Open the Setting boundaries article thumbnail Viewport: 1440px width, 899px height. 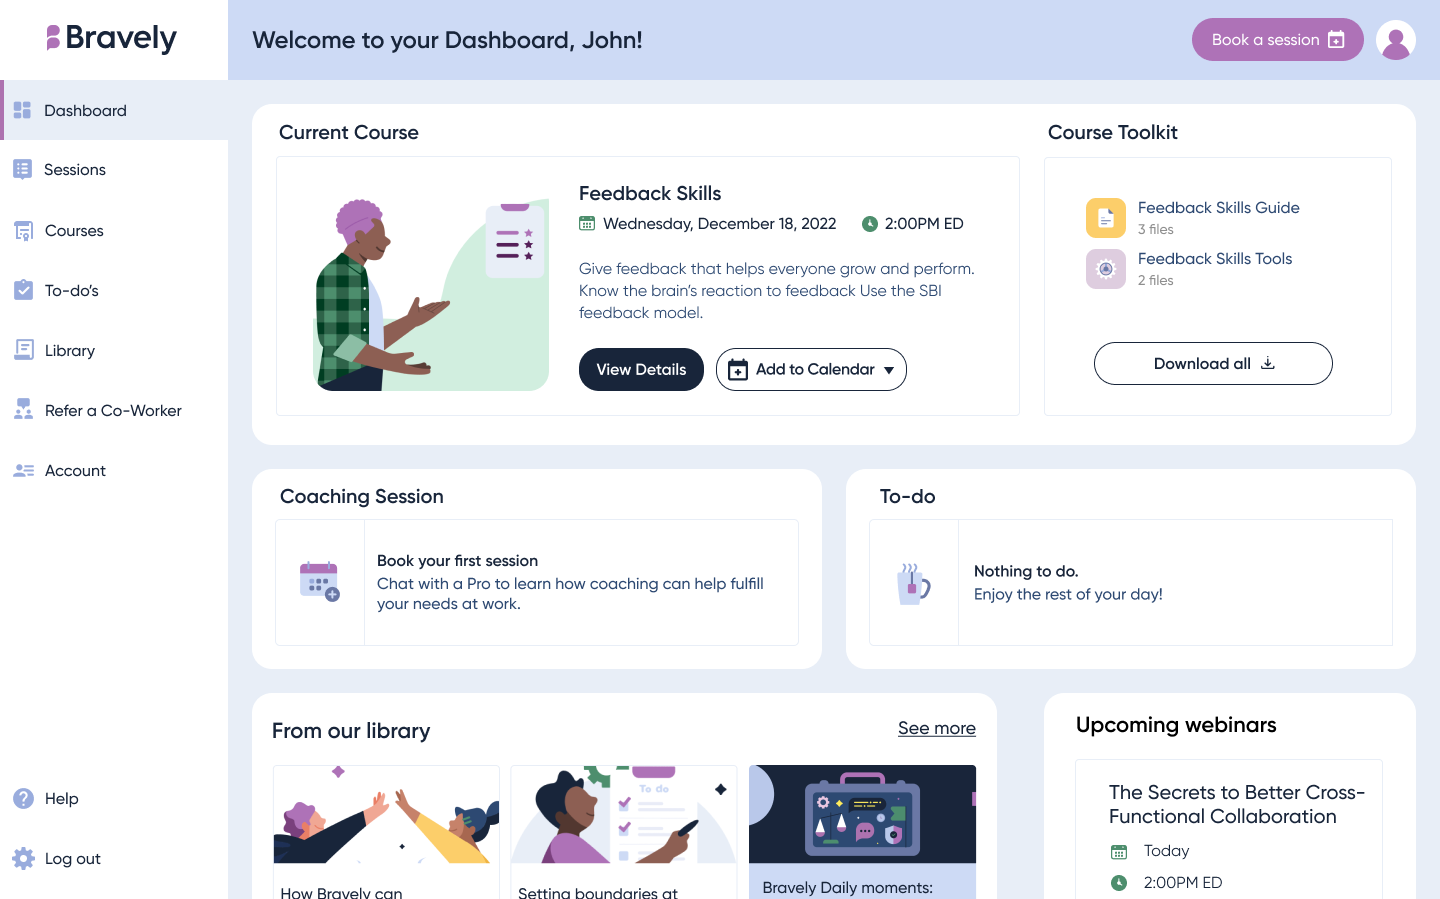[624, 814]
